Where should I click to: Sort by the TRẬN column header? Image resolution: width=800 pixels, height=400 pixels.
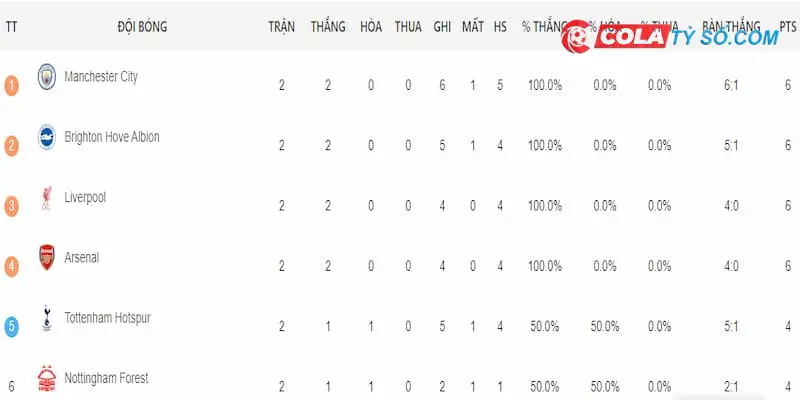(282, 27)
